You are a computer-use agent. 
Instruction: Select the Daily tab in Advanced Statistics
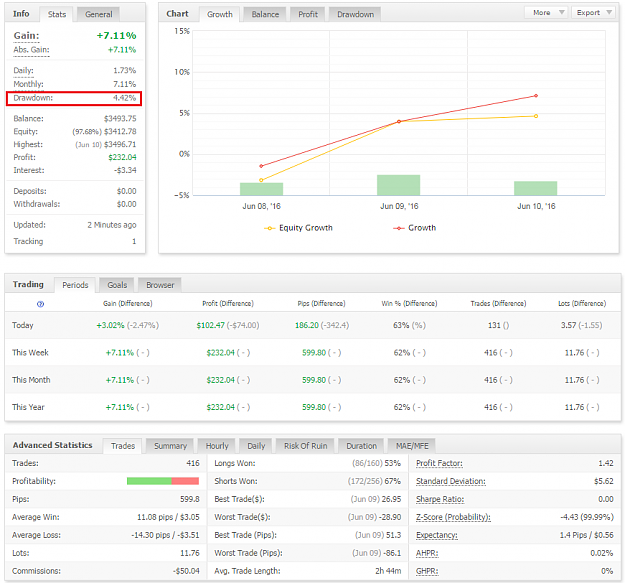point(256,446)
